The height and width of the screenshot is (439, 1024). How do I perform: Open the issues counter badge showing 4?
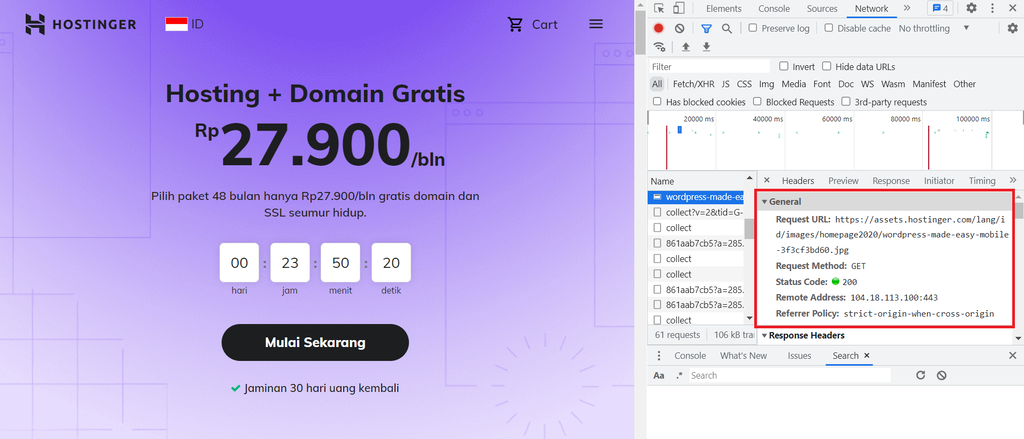click(x=941, y=8)
